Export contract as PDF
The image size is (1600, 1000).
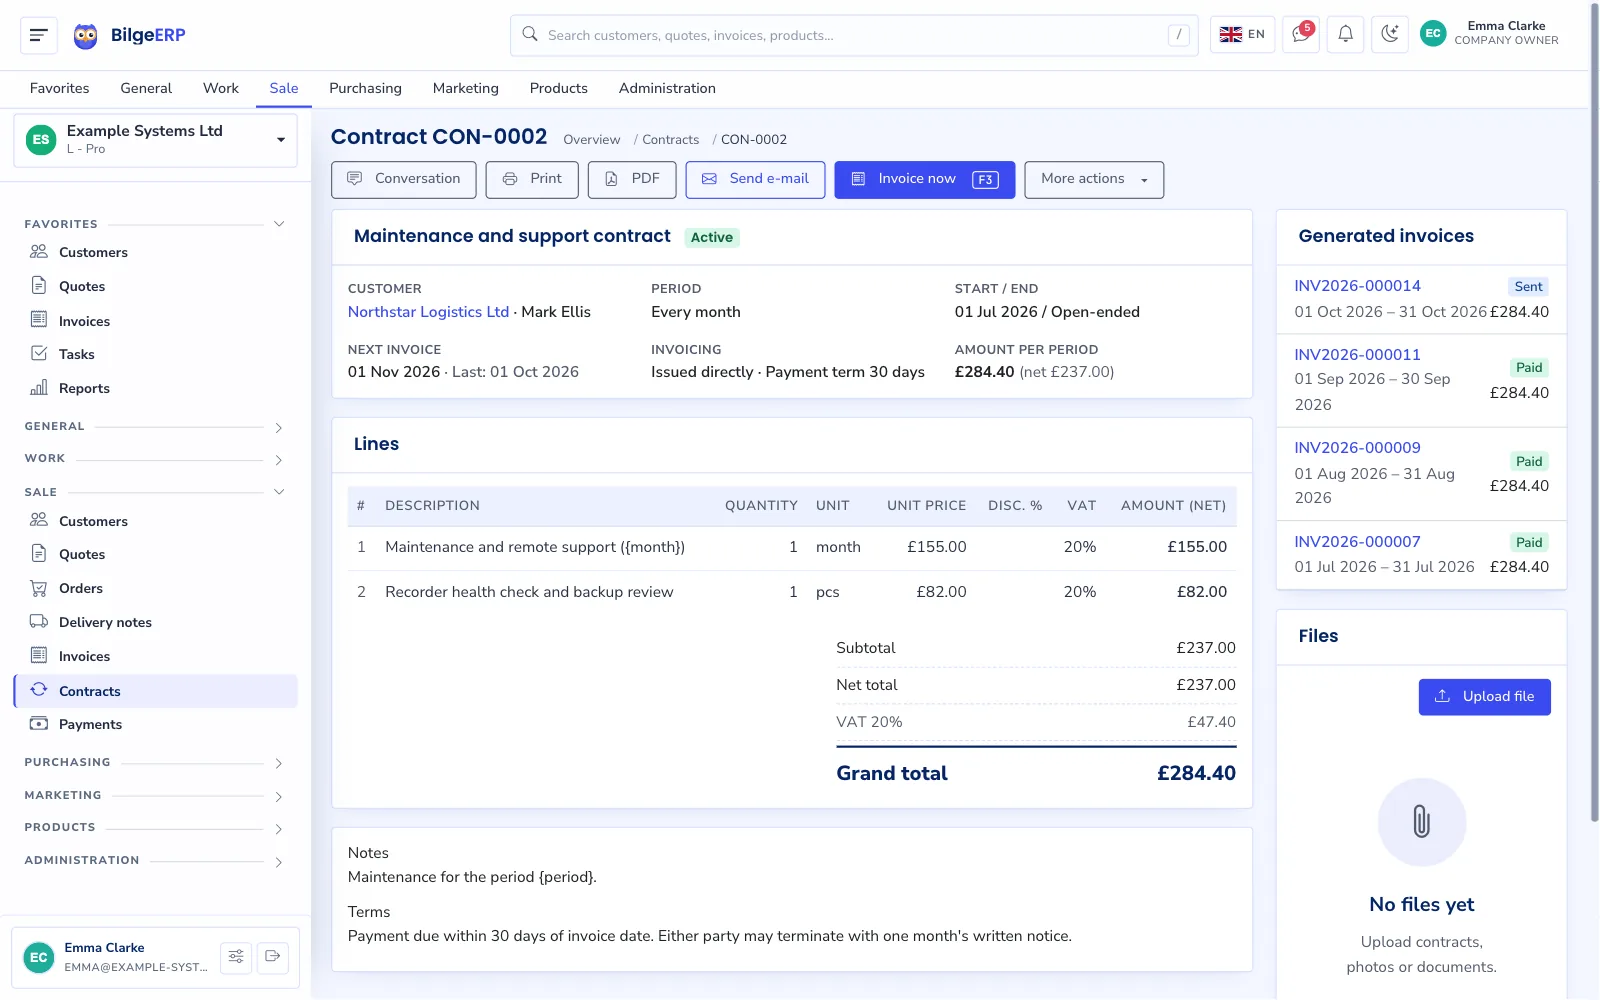632,180
